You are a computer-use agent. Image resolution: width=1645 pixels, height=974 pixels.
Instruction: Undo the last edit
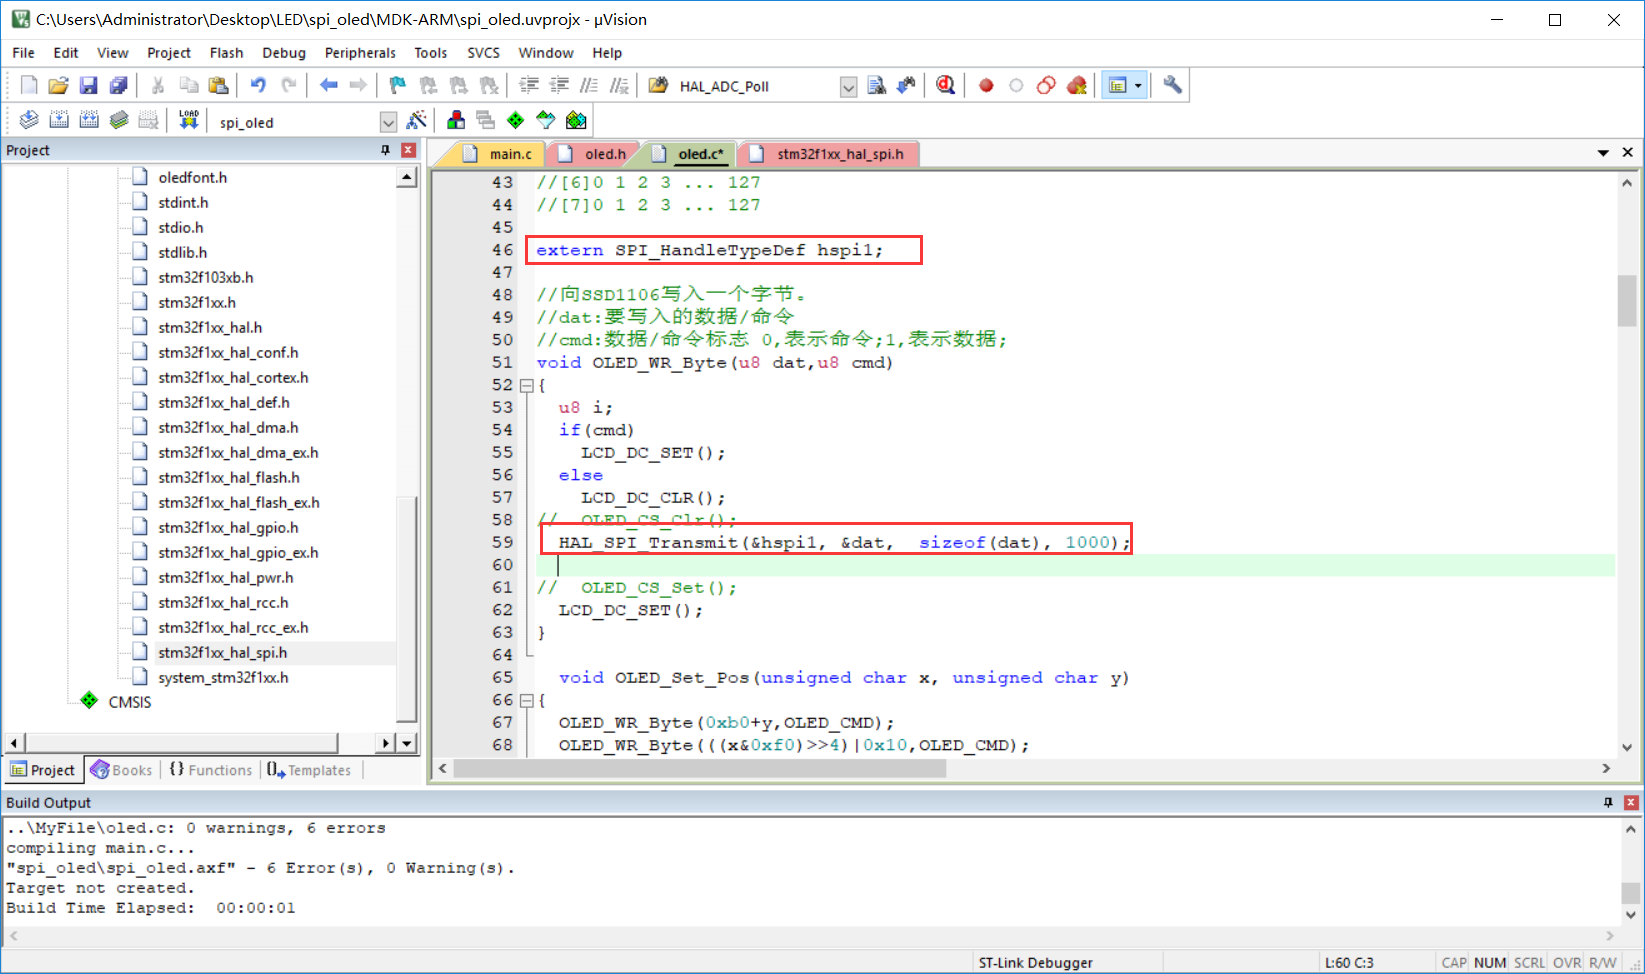point(258,86)
